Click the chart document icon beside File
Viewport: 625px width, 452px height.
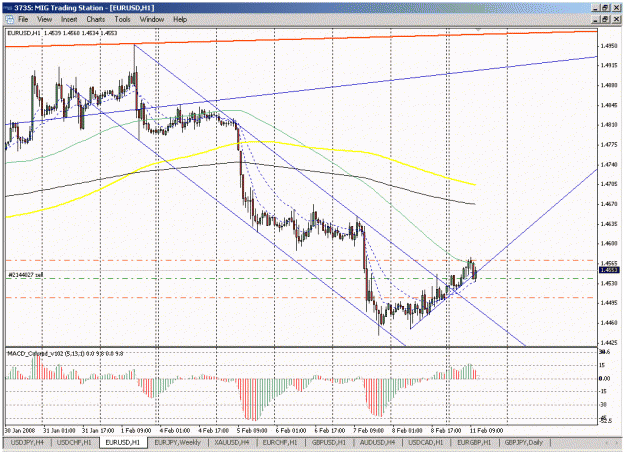coord(9,19)
